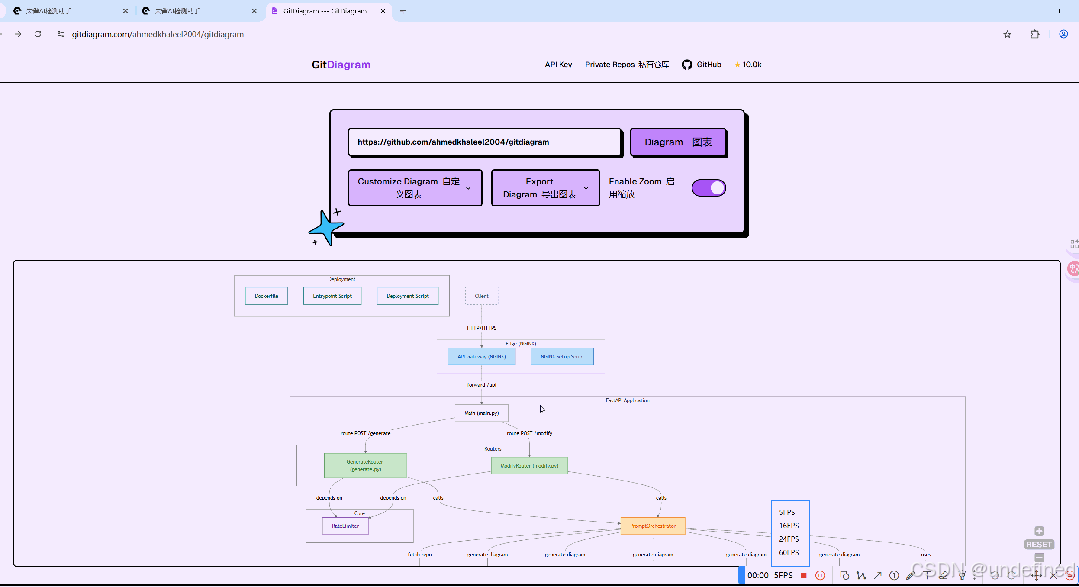Click the green Generate Router node
This screenshot has height=587, width=1079.
tap(365, 465)
